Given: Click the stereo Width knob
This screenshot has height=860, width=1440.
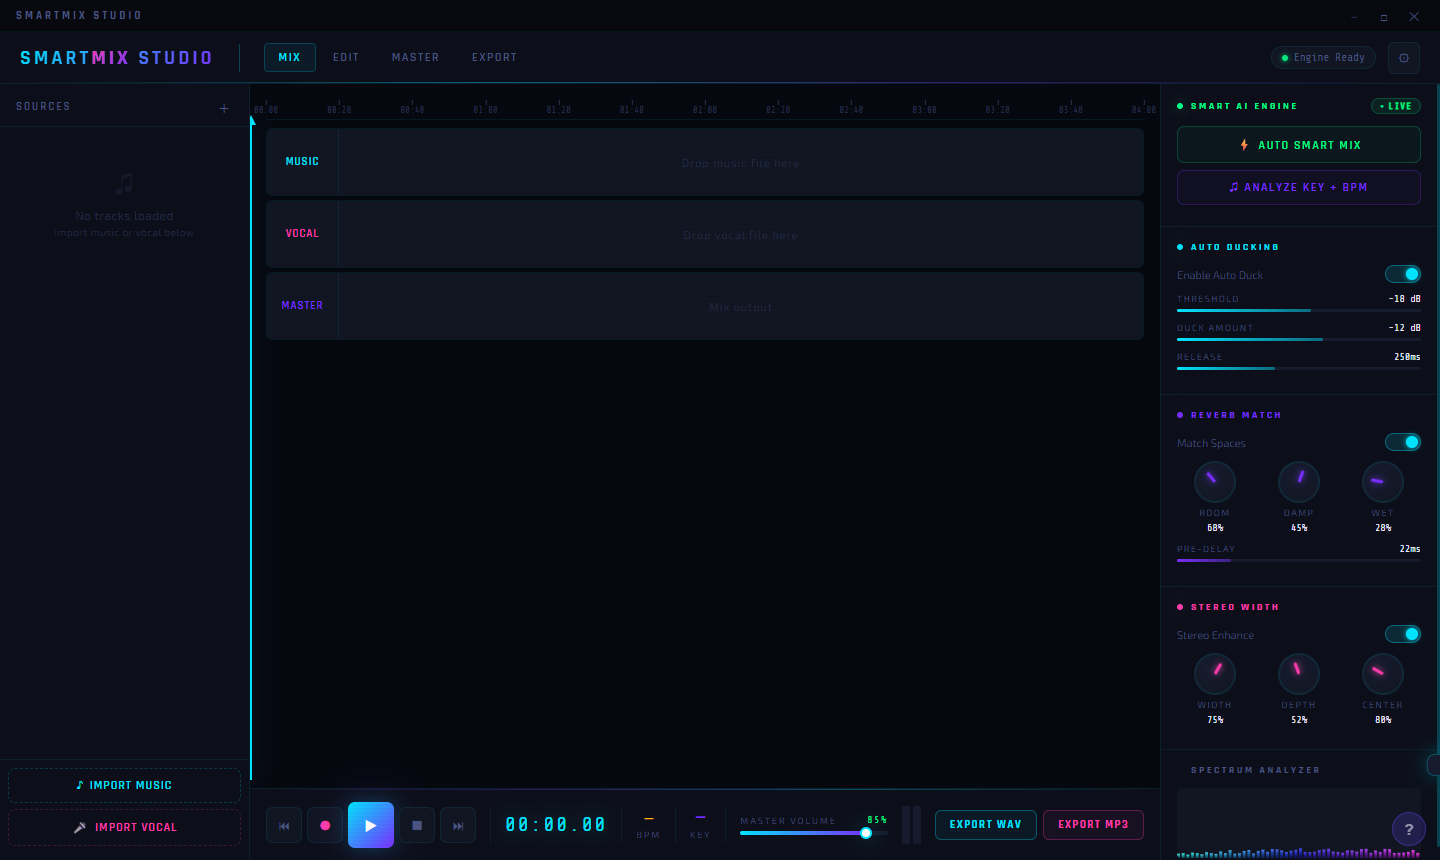Looking at the screenshot, I should [1215, 674].
